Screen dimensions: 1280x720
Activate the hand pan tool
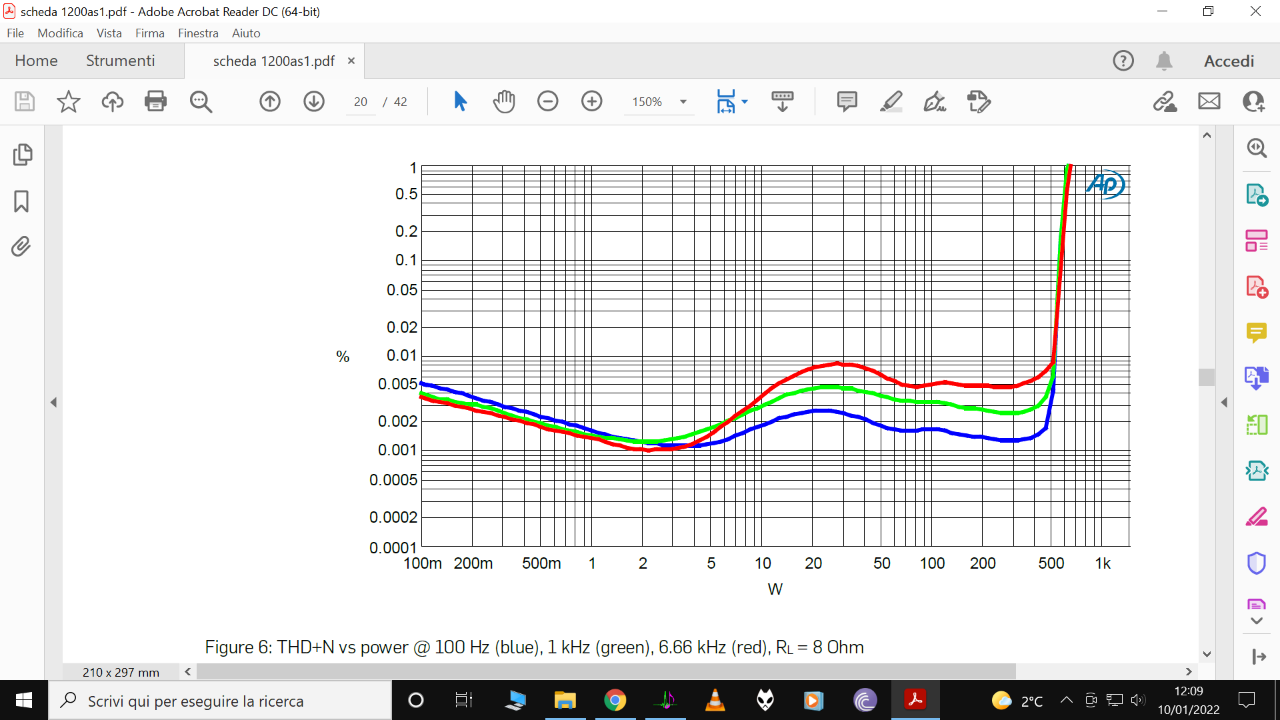[x=504, y=101]
